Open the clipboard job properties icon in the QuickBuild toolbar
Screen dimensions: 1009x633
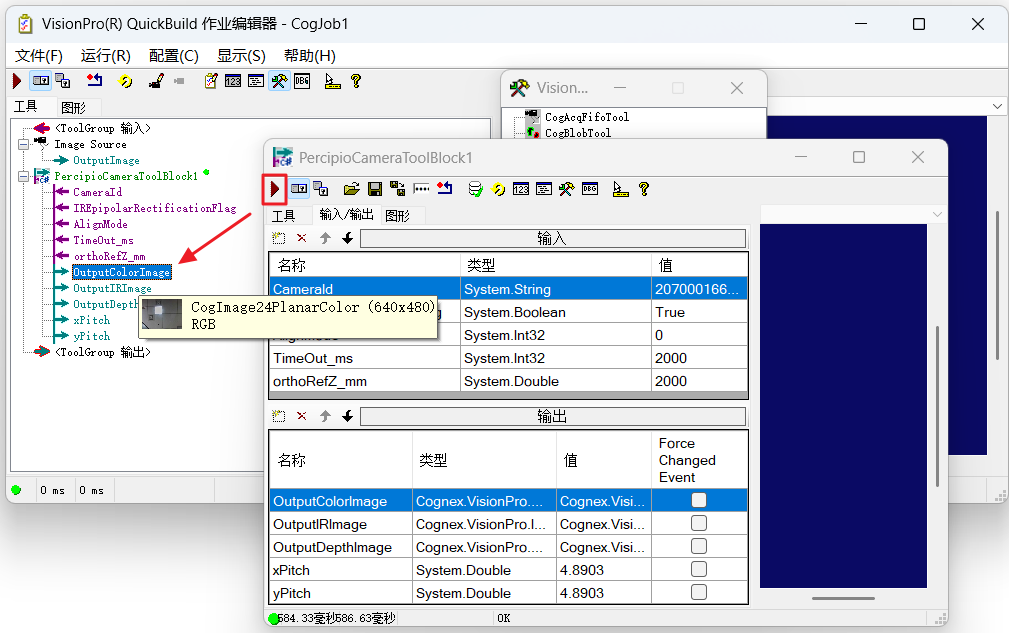click(210, 81)
